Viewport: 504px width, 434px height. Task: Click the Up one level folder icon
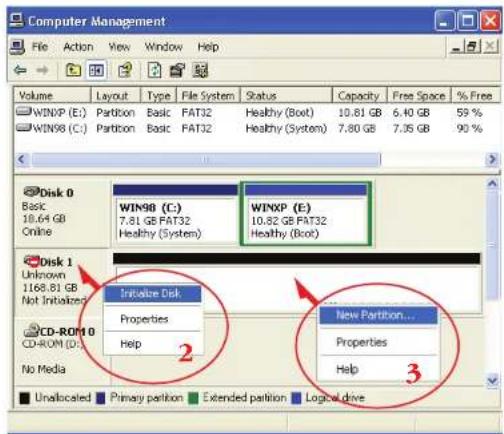pos(73,70)
